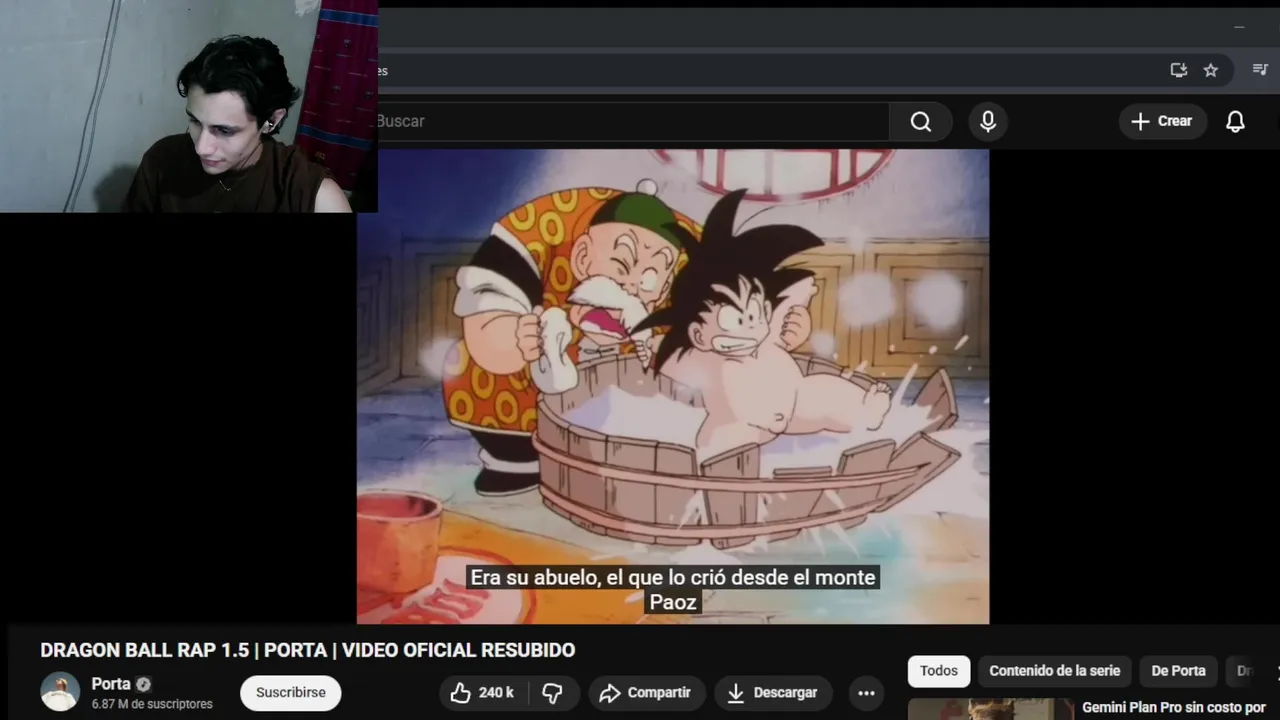Minimize the browser window
1280x720 pixels.
[1239, 27]
